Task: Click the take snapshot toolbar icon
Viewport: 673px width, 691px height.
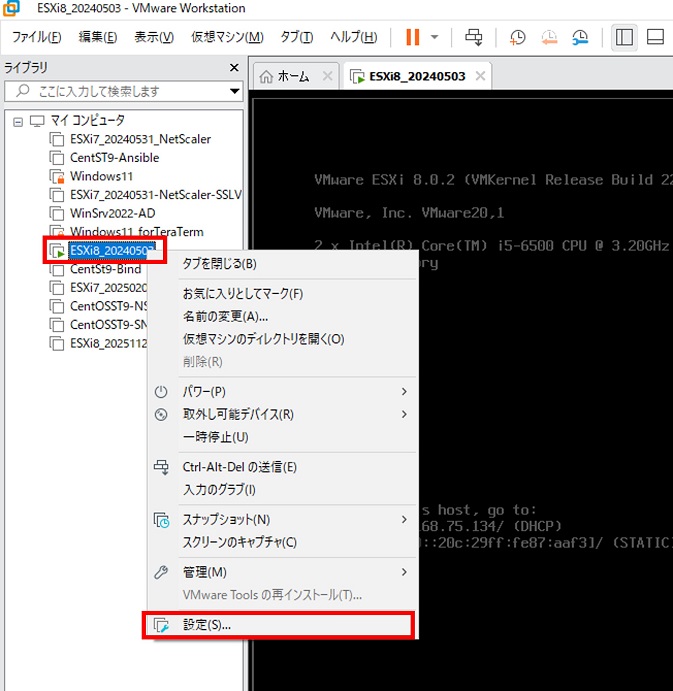Action: [517, 37]
